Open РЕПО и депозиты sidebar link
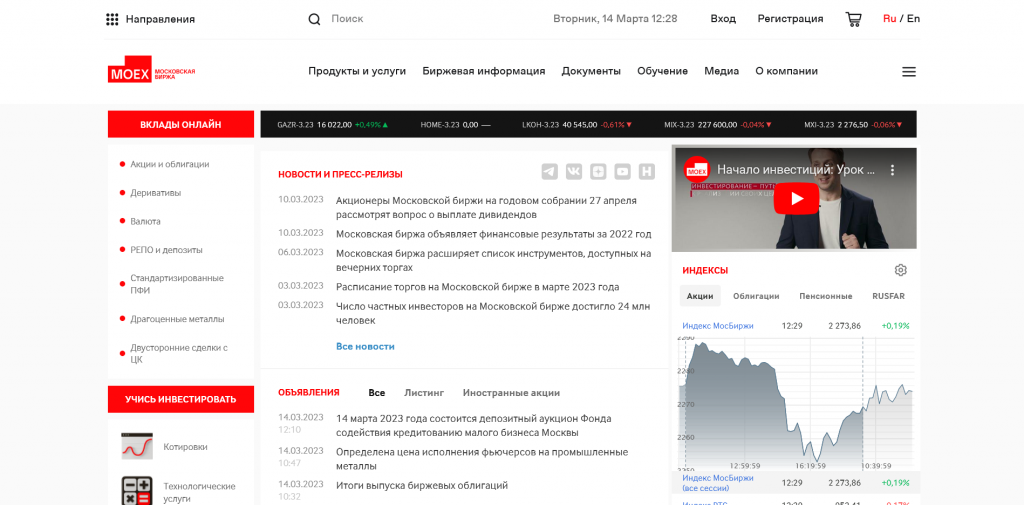Viewport: 1024px width, 505px height. pos(166,250)
